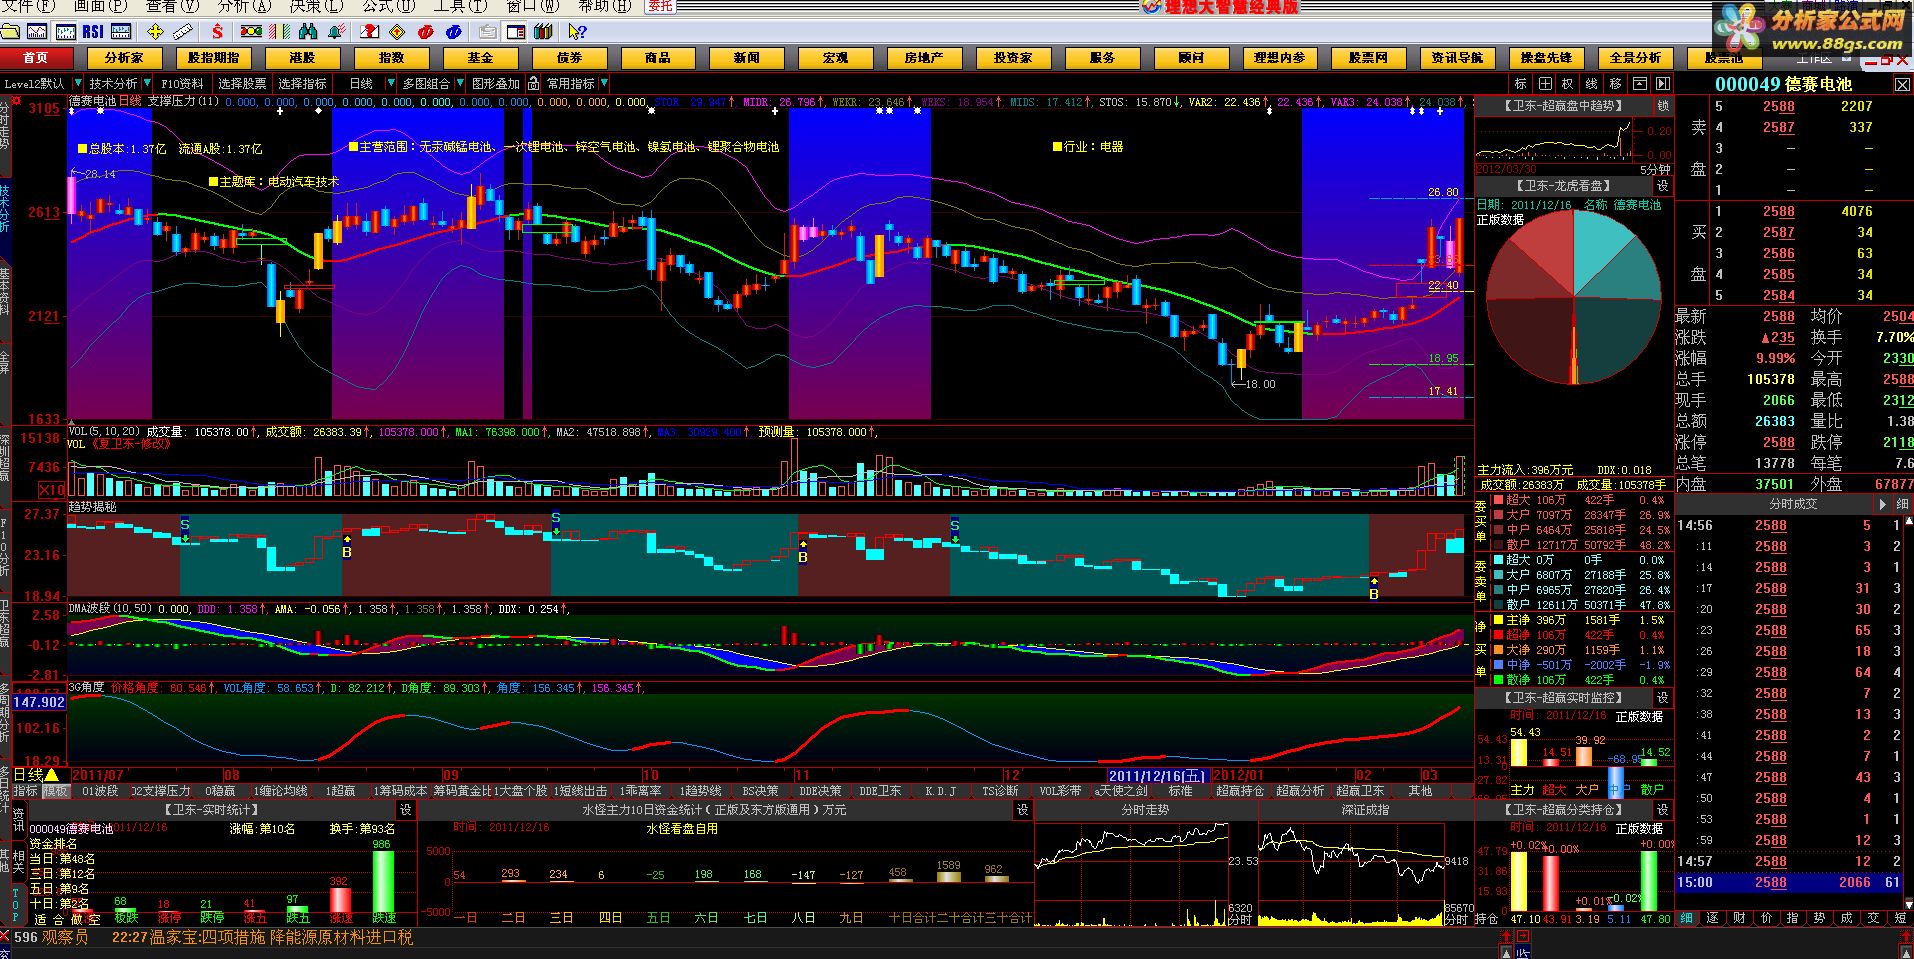The width and height of the screenshot is (1914, 959).
Task: Open the 公式(U) menu
Action: click(389, 6)
